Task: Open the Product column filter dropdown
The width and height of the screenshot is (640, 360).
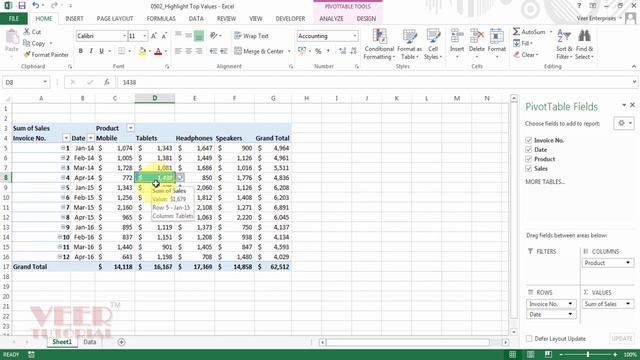Action: pos(130,128)
